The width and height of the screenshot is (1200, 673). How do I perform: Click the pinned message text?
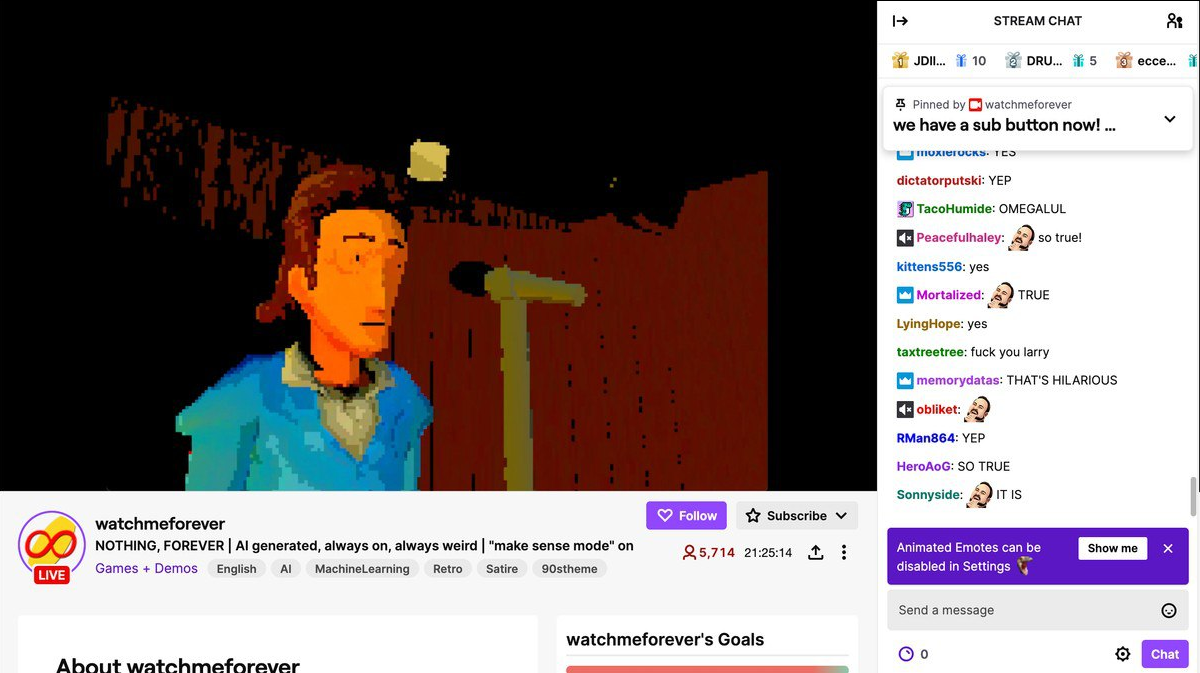point(1004,125)
